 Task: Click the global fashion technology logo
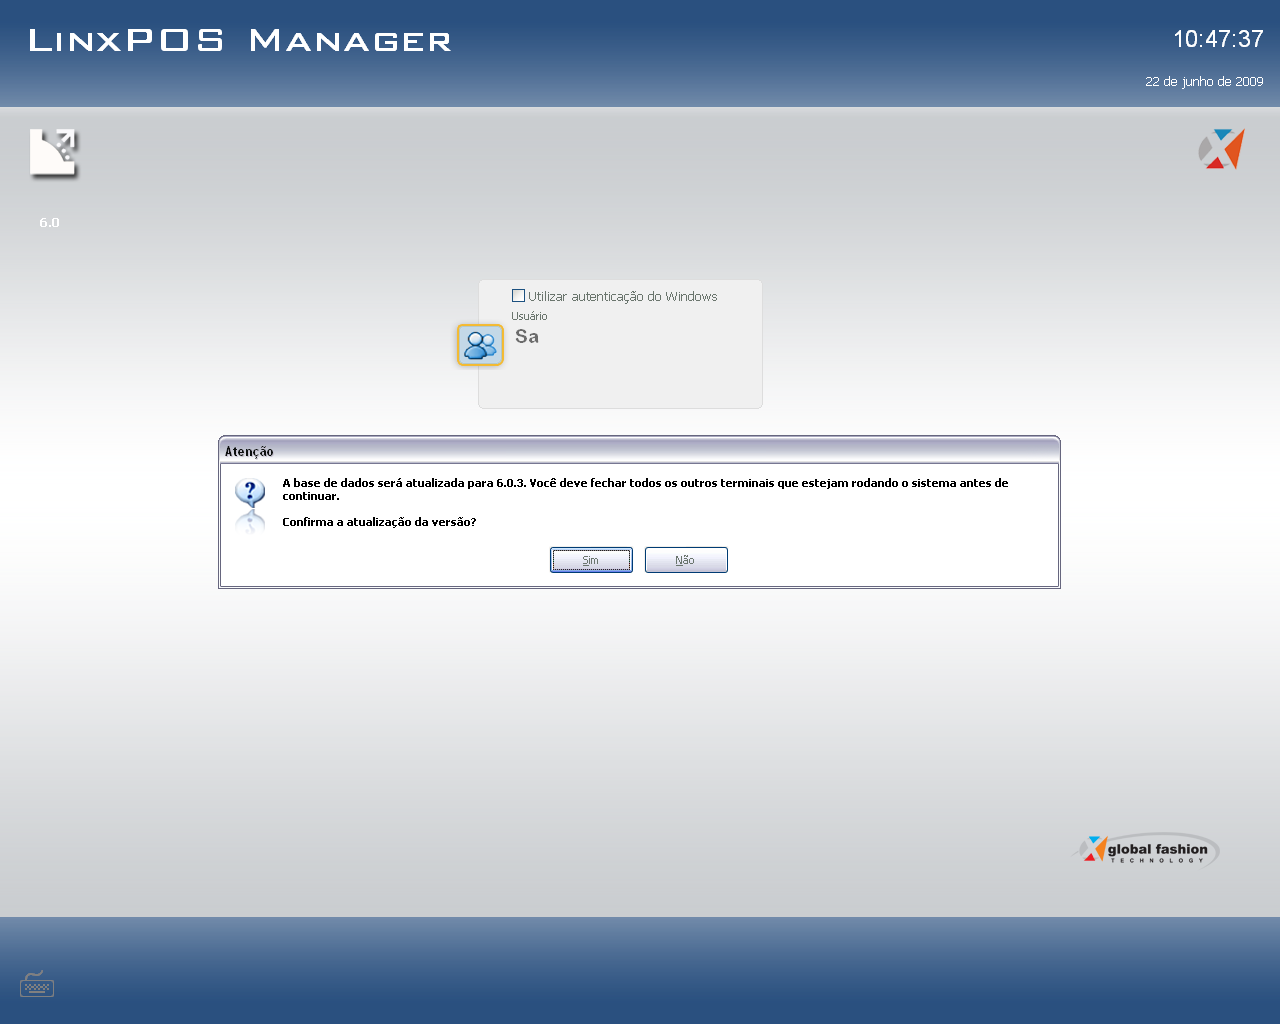pyautogui.click(x=1146, y=850)
